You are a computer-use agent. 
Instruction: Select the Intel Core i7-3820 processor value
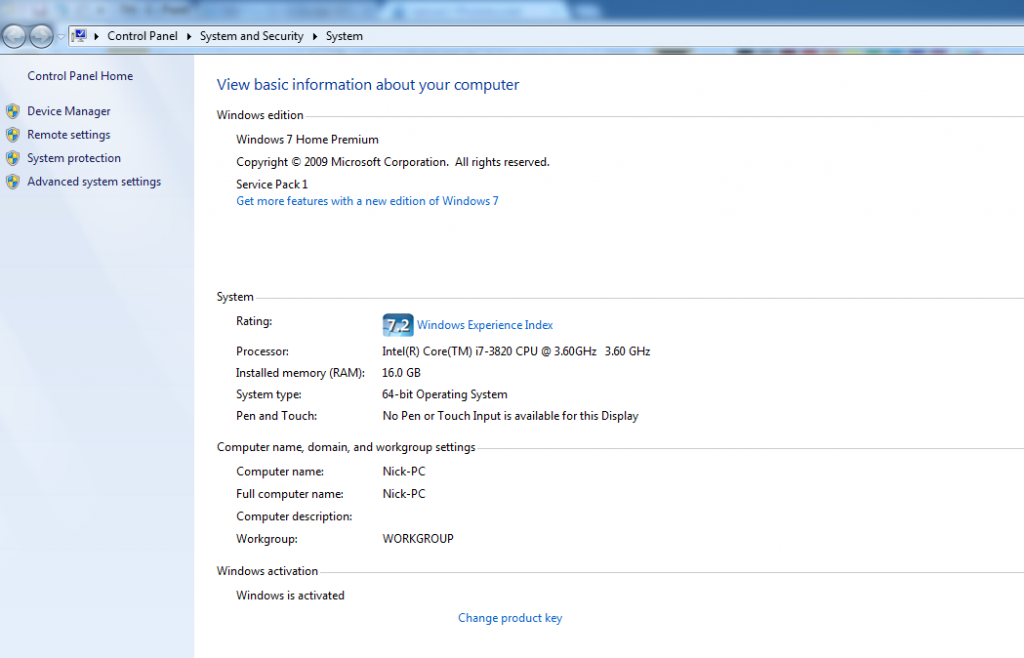coord(516,351)
